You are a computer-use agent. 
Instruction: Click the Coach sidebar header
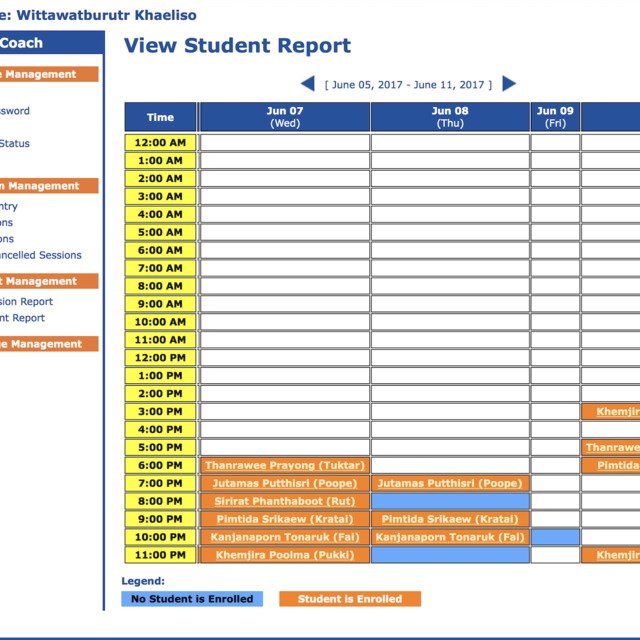52,42
